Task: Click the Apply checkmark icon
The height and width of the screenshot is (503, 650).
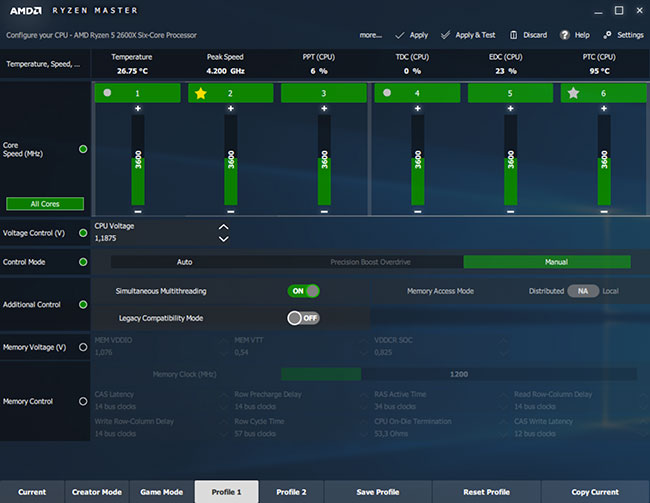Action: pos(400,35)
